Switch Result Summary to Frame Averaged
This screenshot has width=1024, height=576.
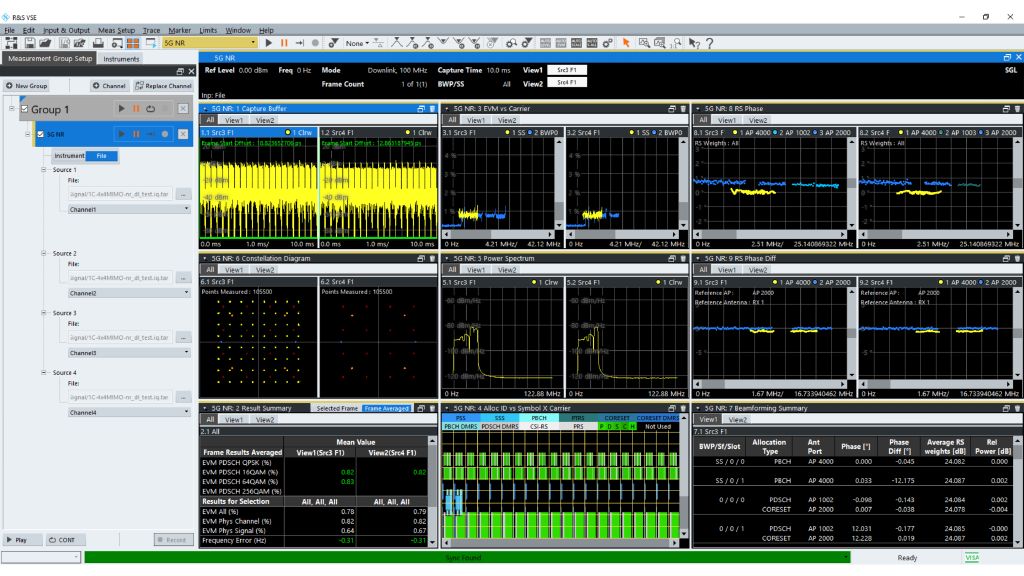[x=387, y=409]
